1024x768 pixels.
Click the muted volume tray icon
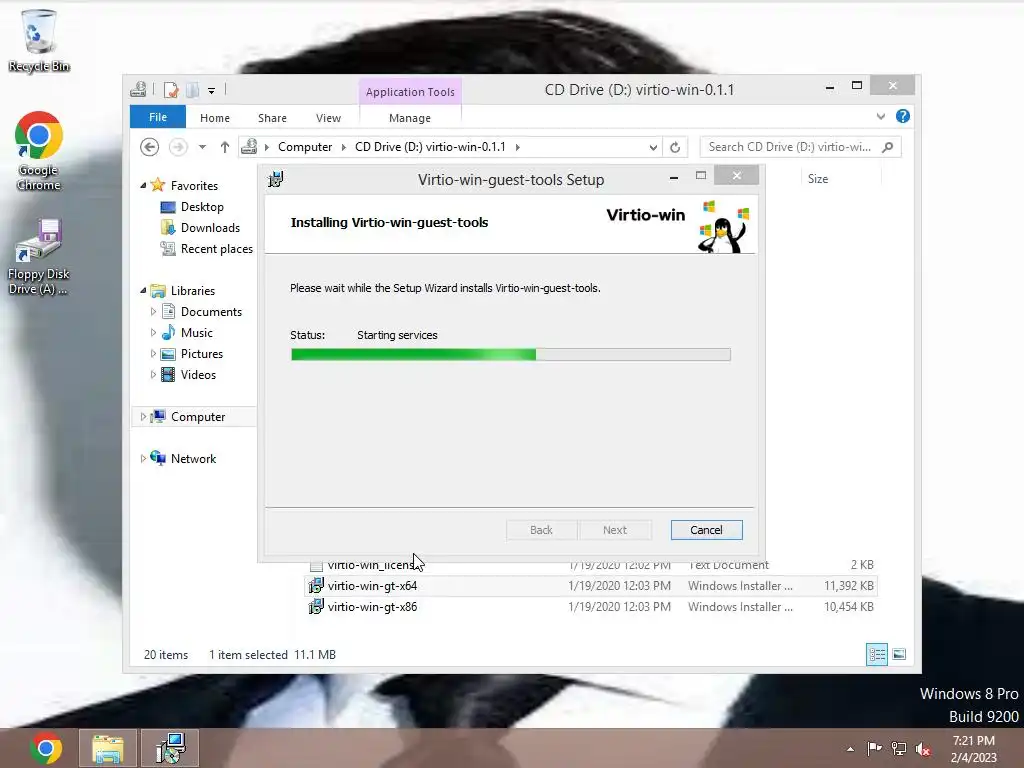(x=923, y=749)
